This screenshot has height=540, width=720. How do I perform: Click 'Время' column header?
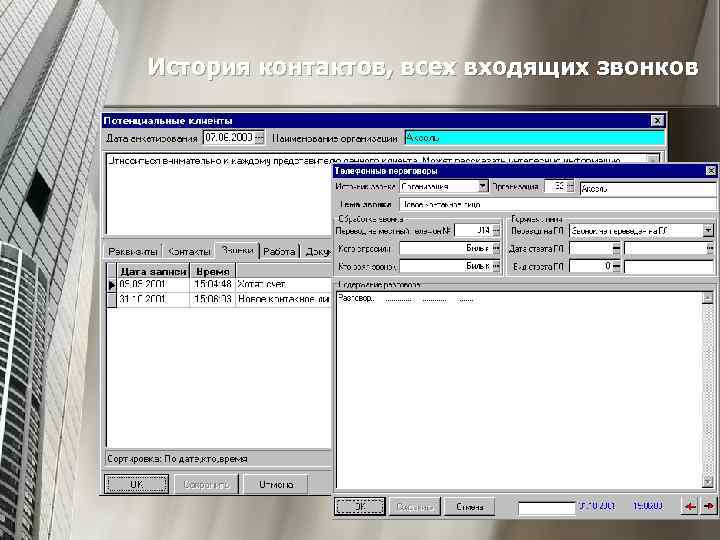(x=213, y=271)
